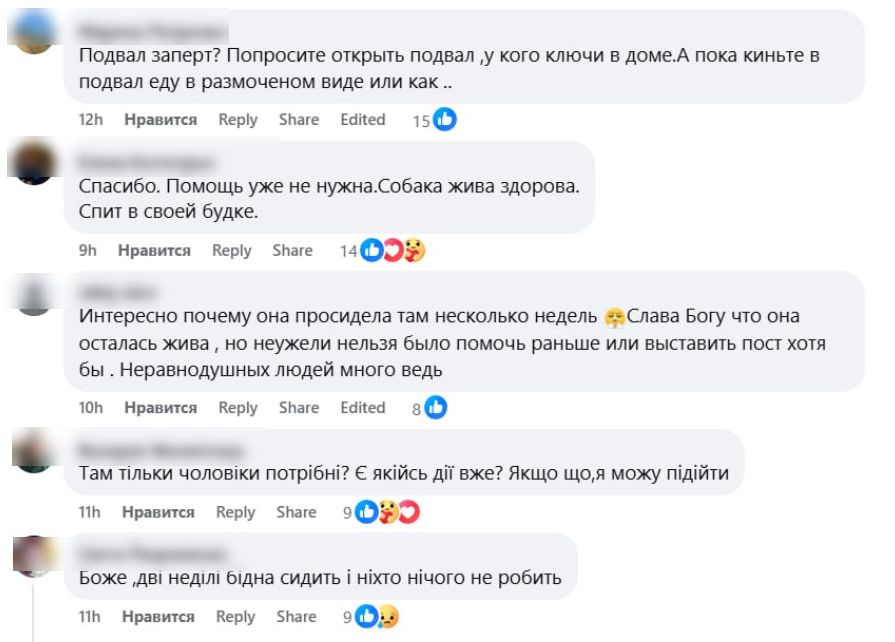Like the 'Подвал заперт' comment via Нравится
Screen dimensions: 895x642
[160, 120]
